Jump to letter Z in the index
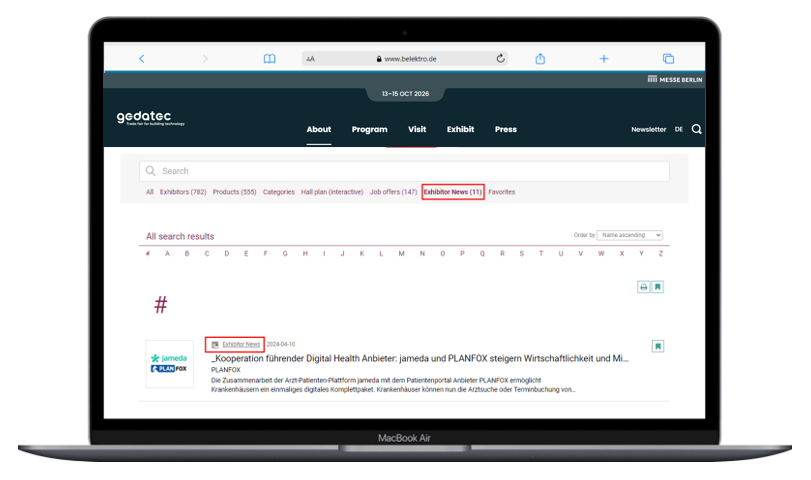811x480 pixels. (660, 253)
